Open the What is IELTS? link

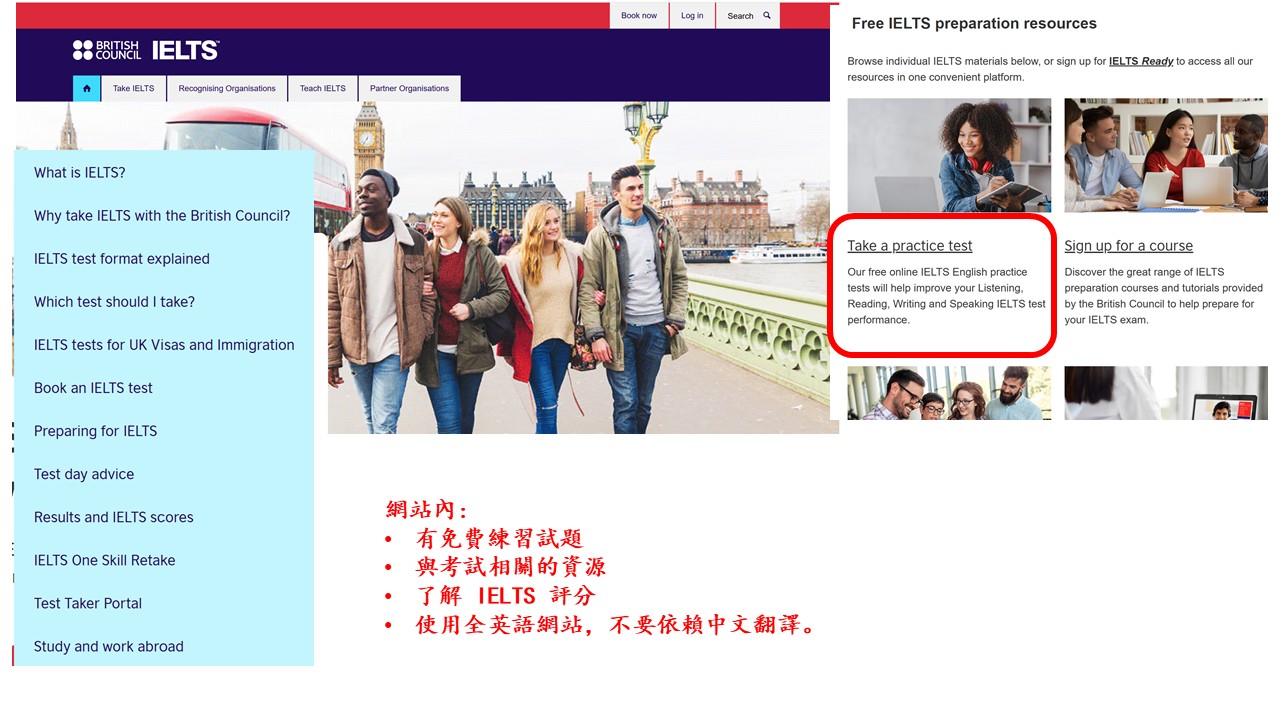pyautogui.click(x=80, y=173)
